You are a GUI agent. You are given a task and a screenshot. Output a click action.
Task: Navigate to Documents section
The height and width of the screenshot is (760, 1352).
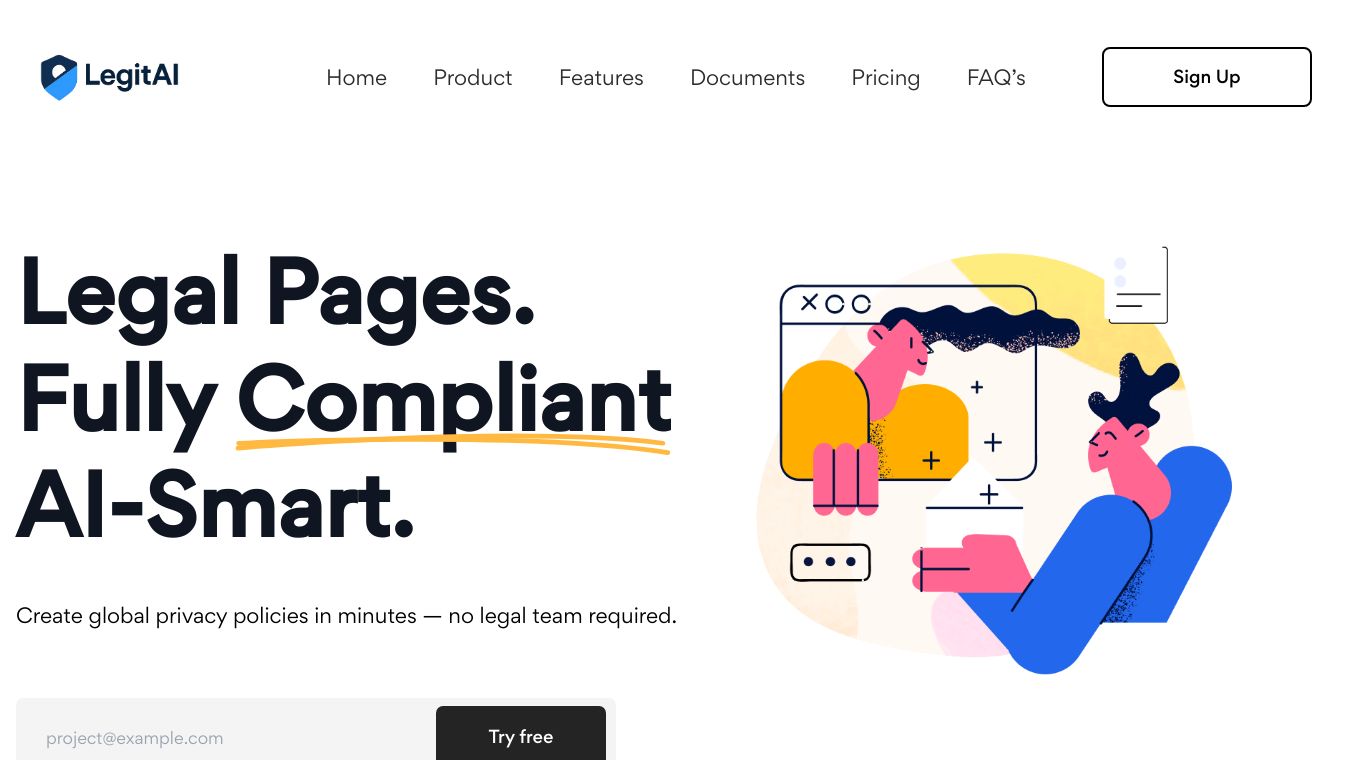747,78
